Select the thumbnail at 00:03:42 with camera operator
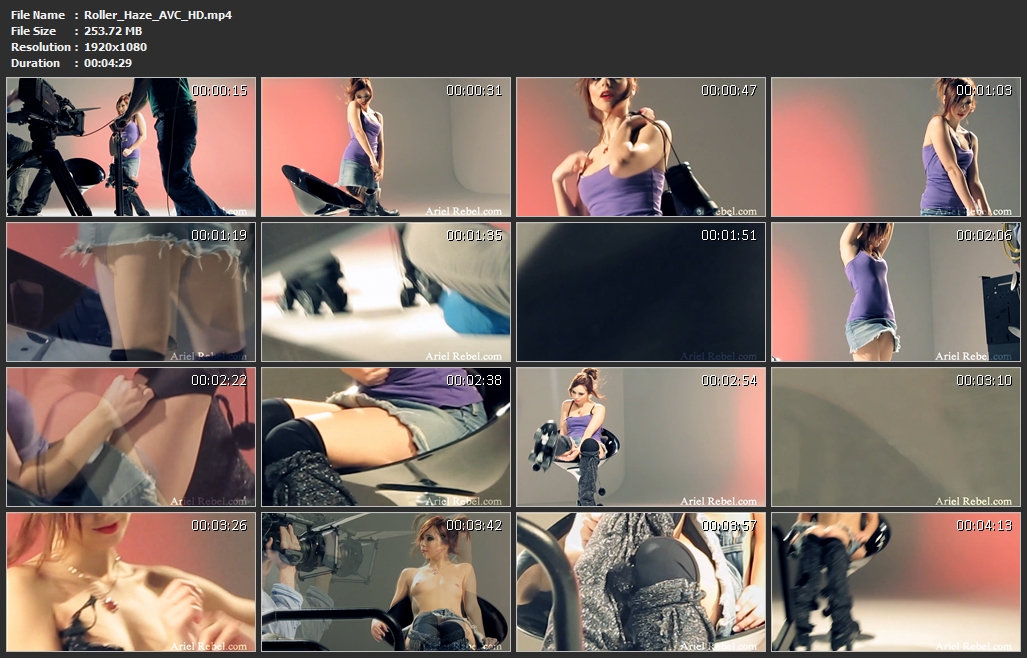 (x=386, y=582)
